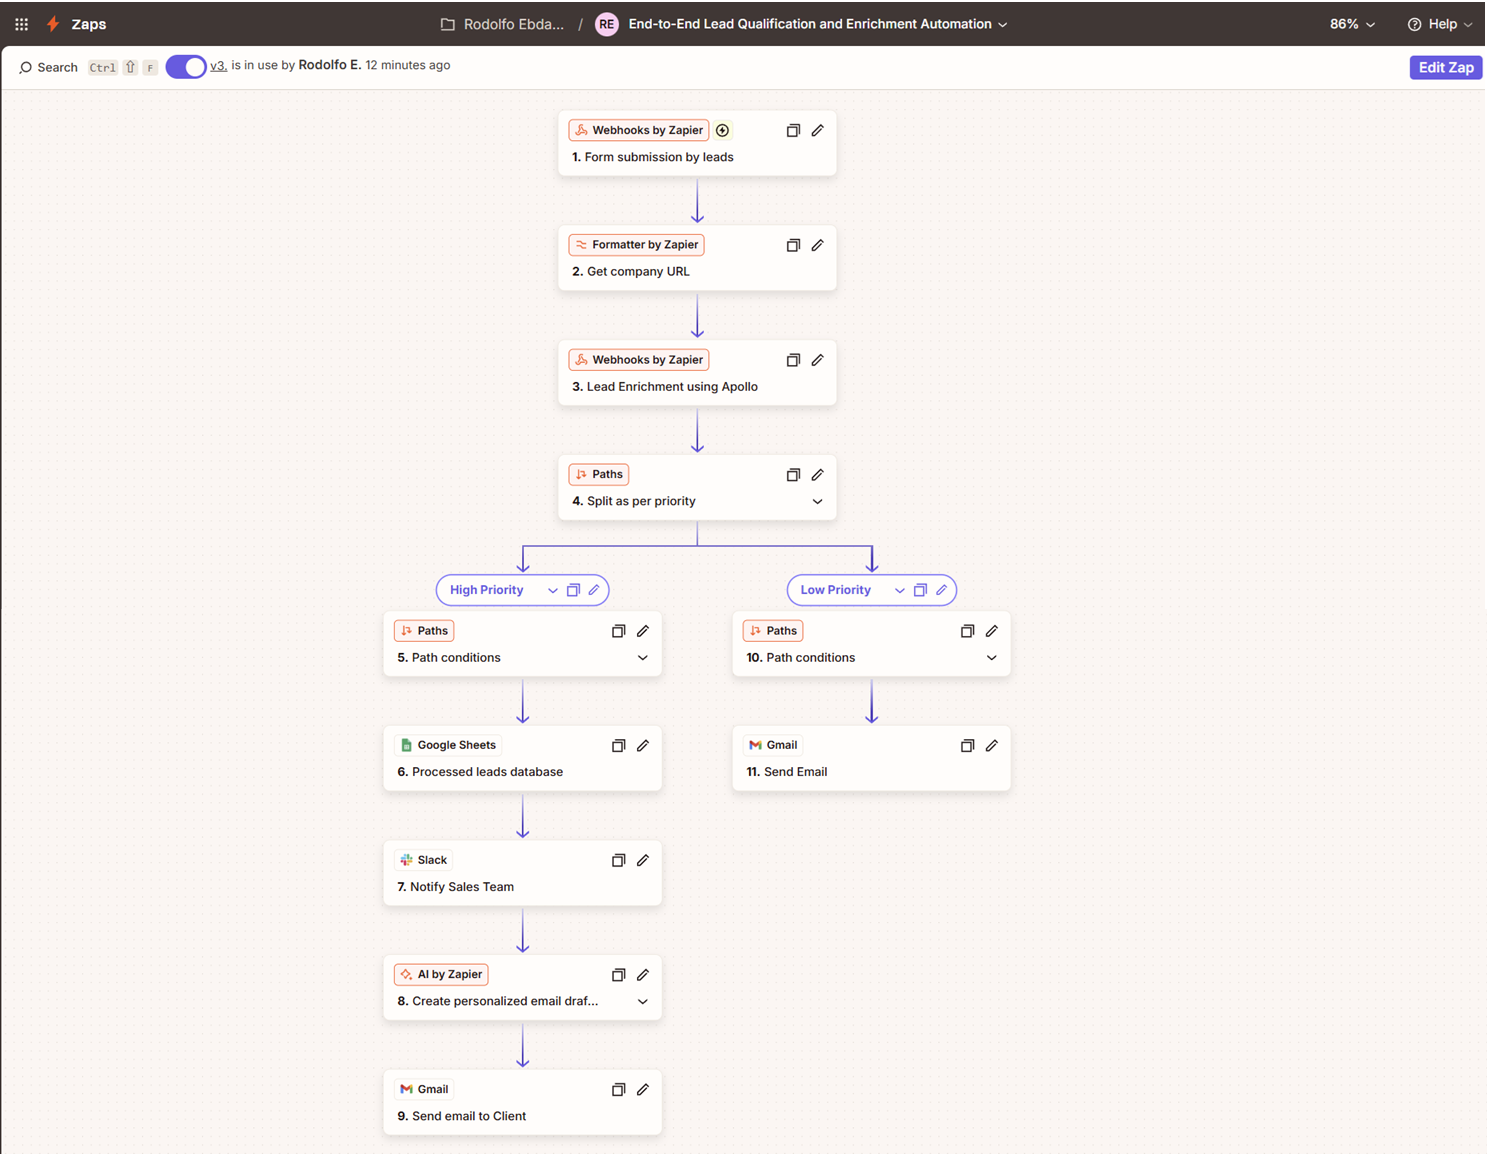Select the Low Priority path label
Screen dimensions: 1488x1154
tap(835, 590)
